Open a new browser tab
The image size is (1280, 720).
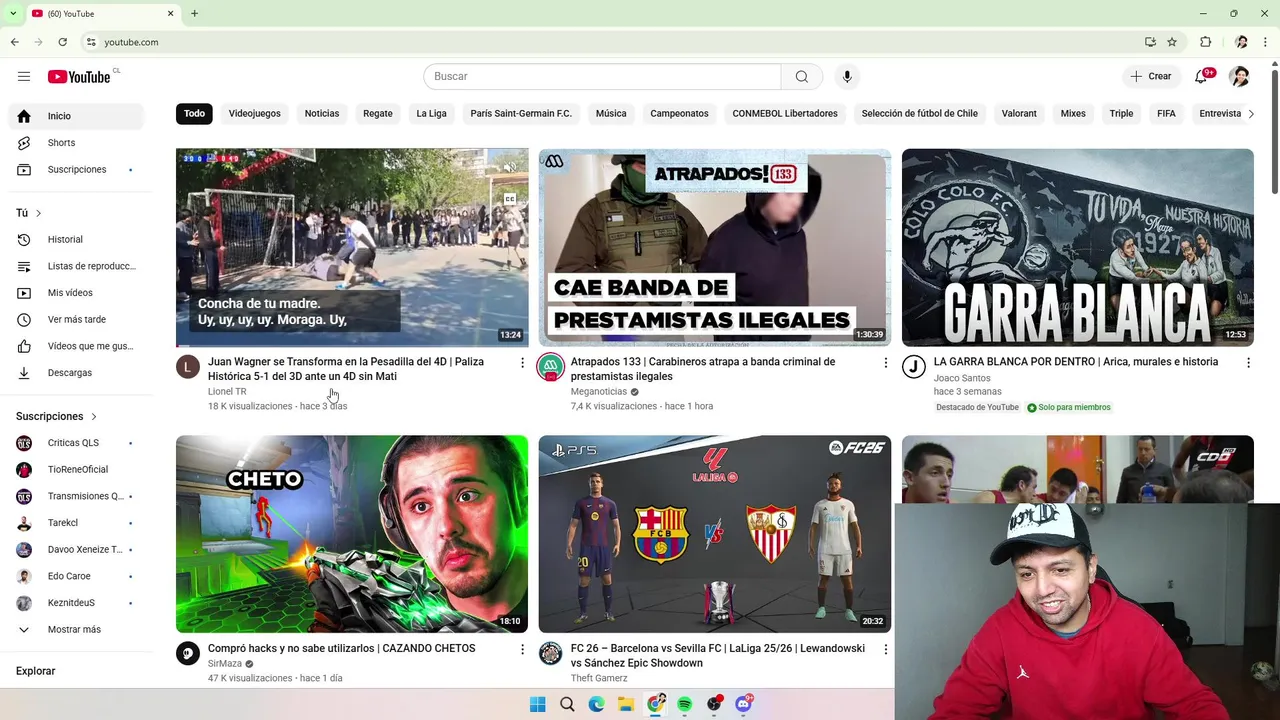click(x=194, y=14)
